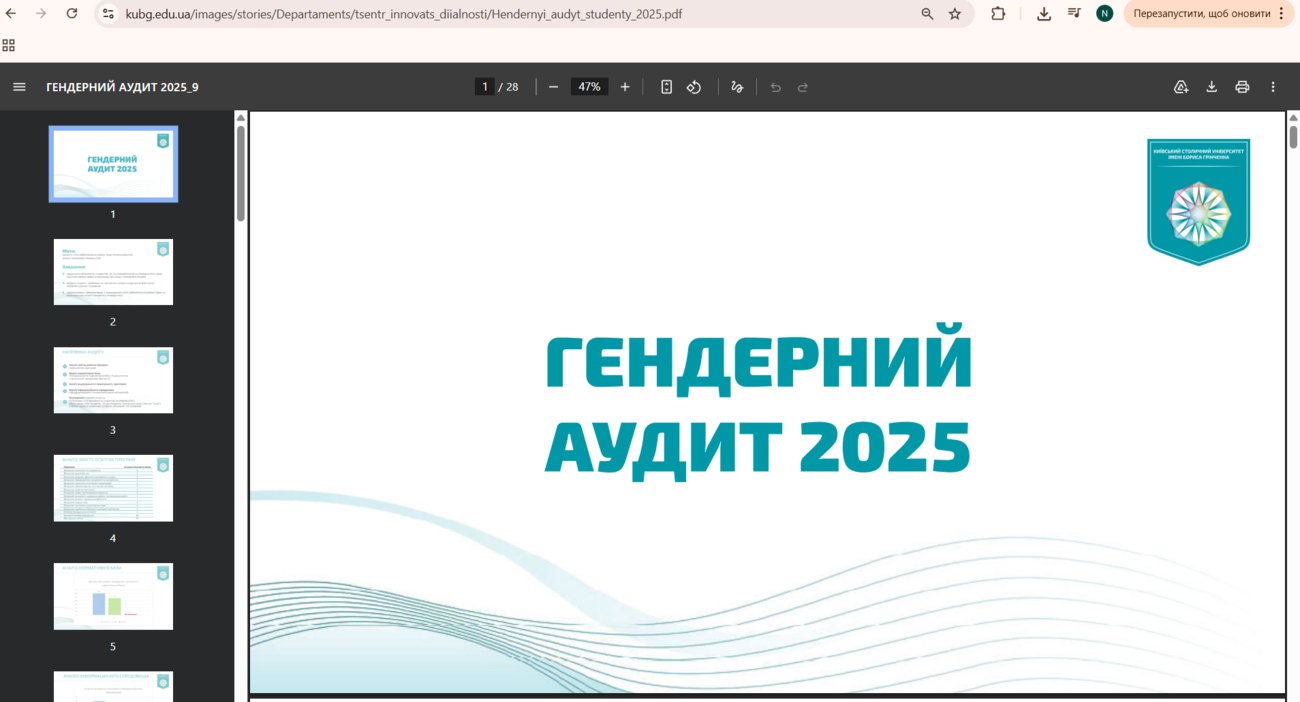Go back to the previous page

[12, 14]
